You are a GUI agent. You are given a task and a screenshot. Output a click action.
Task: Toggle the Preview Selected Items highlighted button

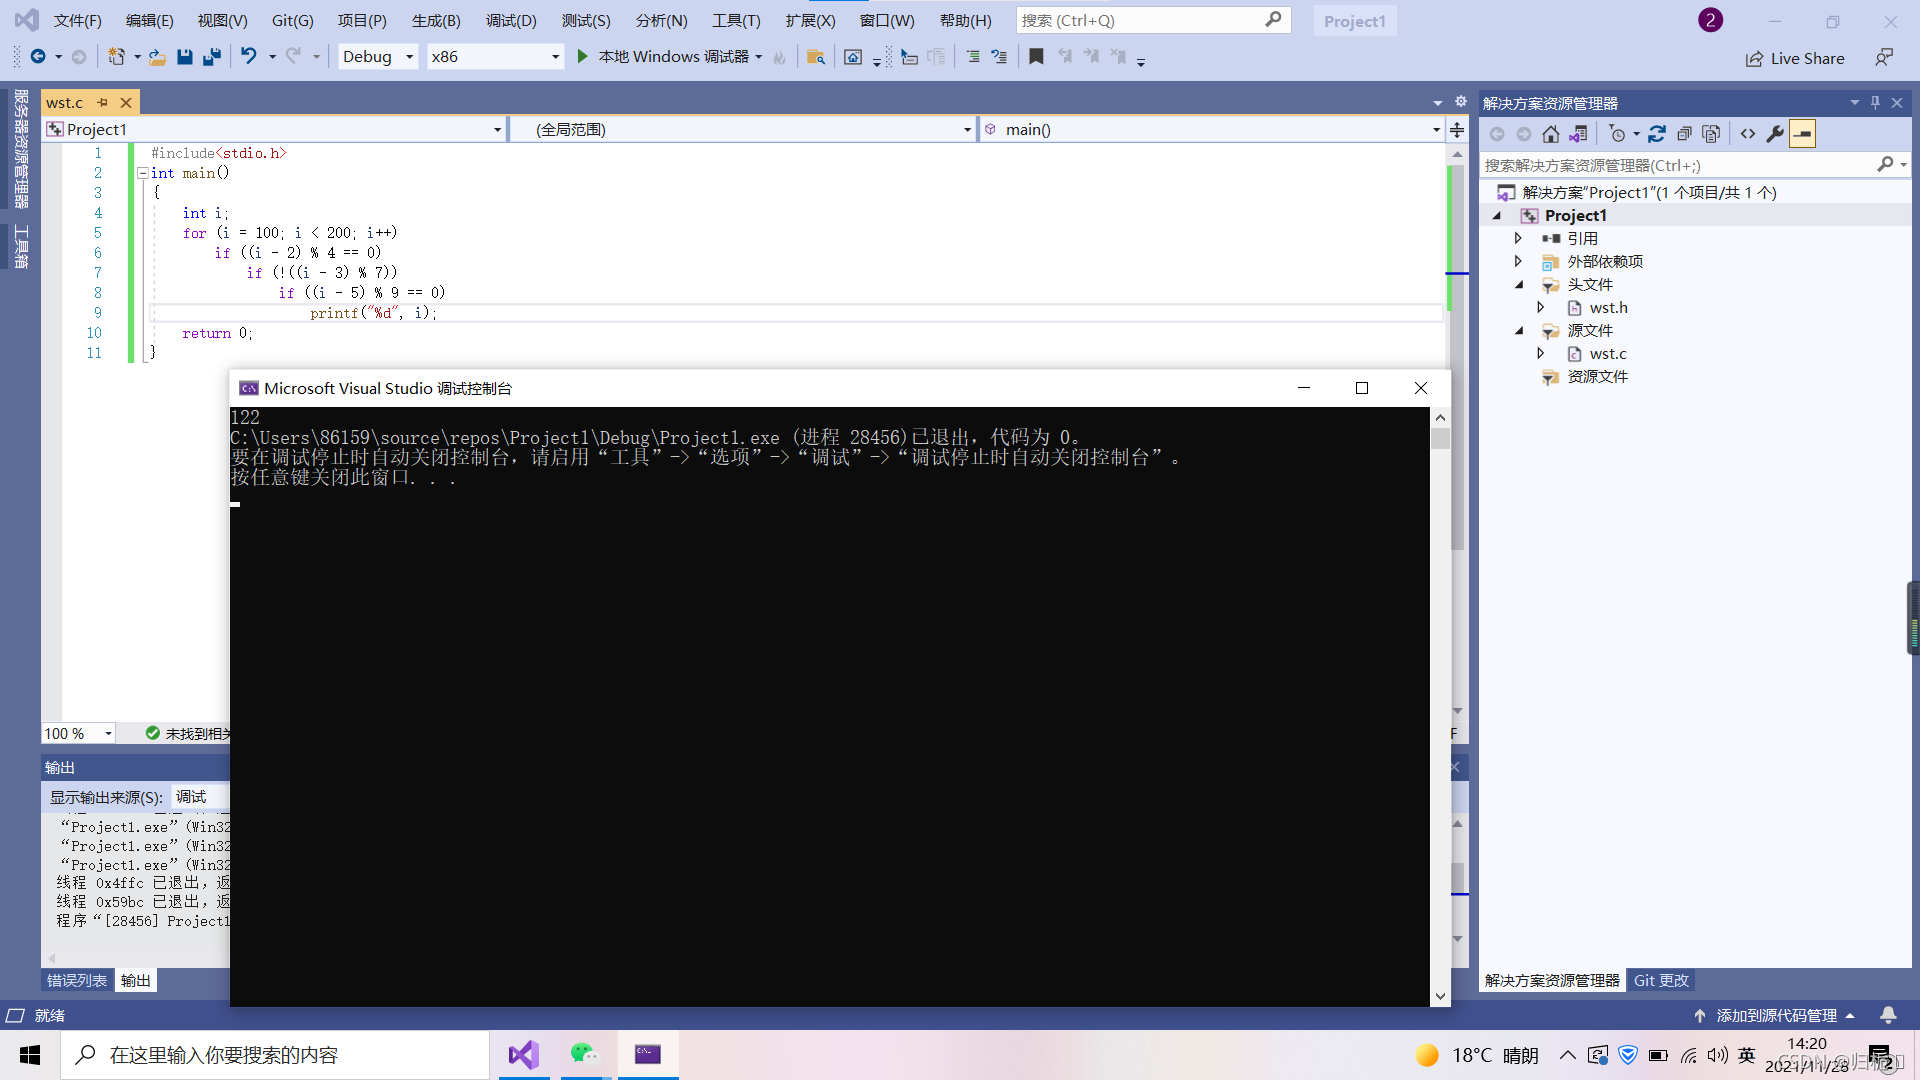[x=1803, y=134]
